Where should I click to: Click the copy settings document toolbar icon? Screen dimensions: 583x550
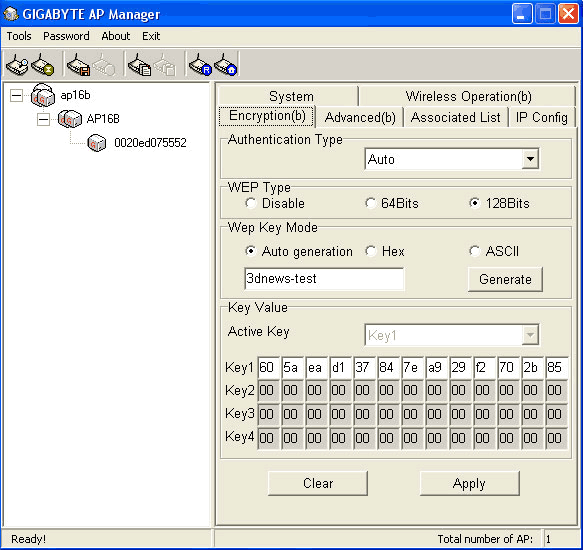click(139, 65)
